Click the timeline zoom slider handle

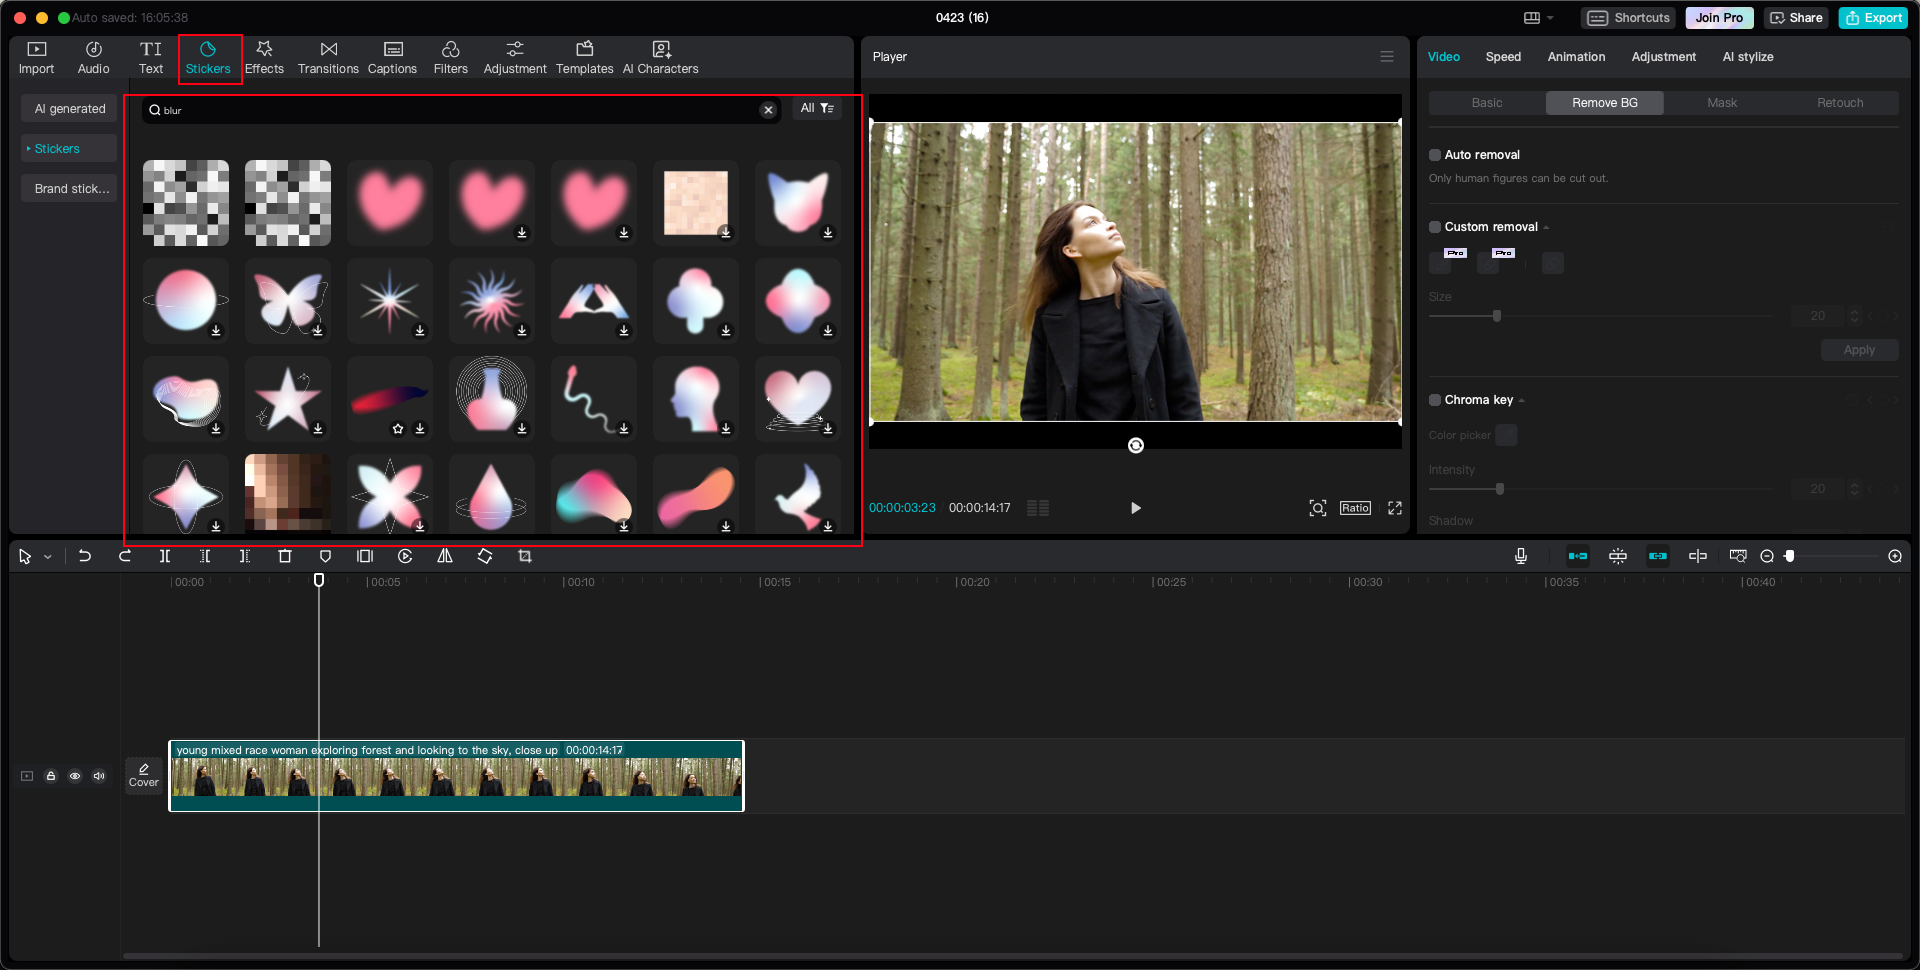[x=1790, y=556]
